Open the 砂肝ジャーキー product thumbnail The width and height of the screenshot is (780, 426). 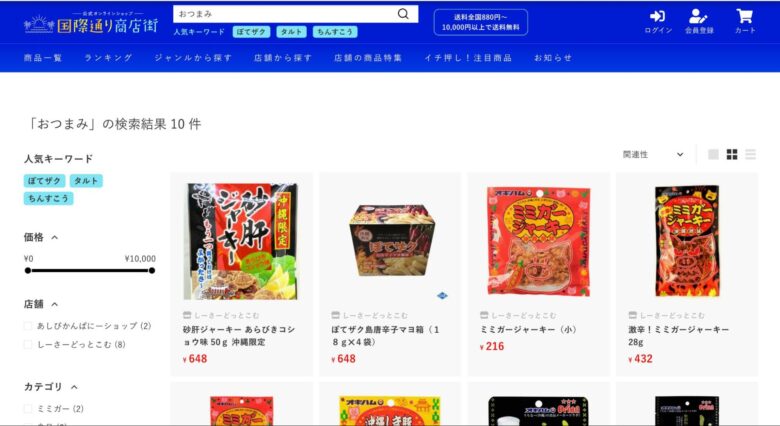tap(241, 241)
